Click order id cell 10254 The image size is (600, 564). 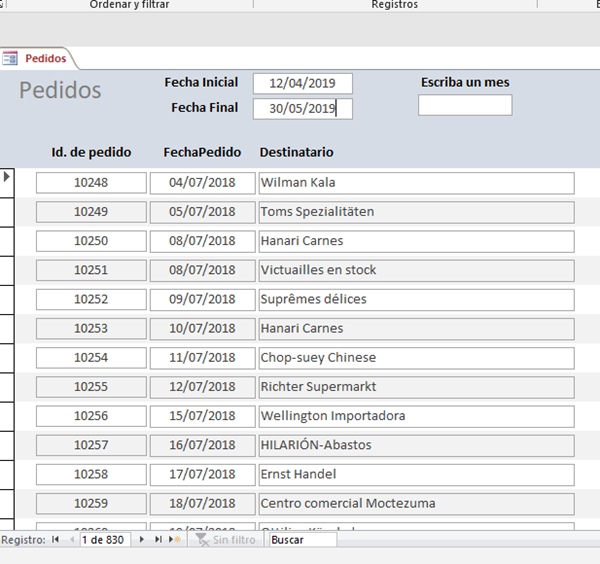pos(91,358)
